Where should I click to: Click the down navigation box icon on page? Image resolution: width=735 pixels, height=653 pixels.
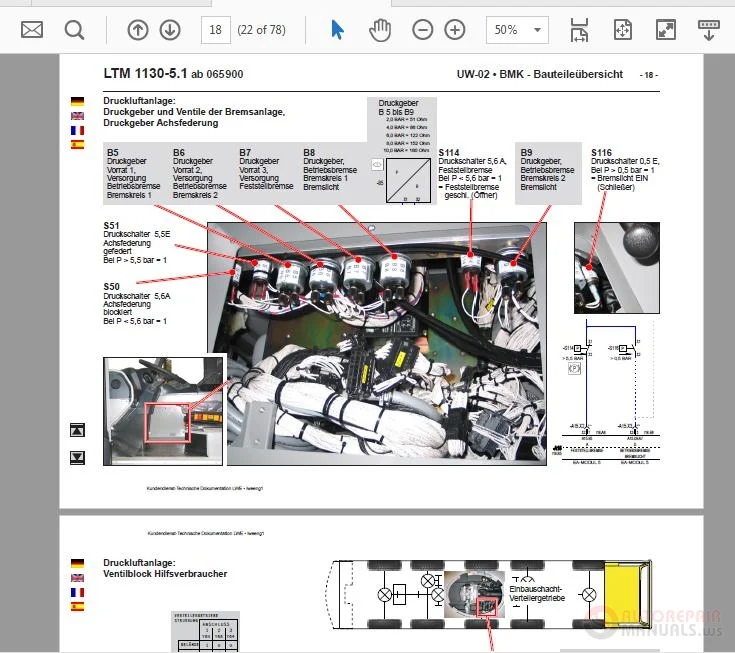tap(77, 458)
